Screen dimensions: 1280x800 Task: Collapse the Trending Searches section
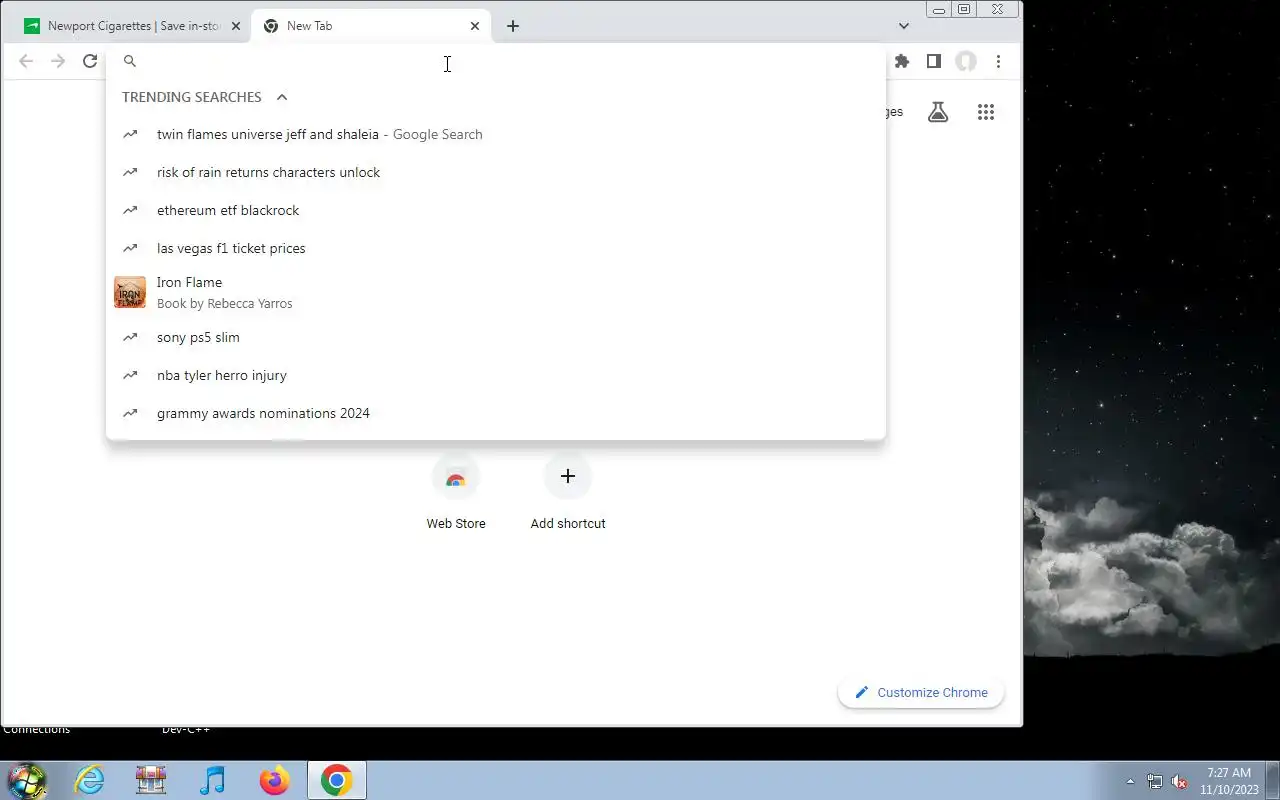pos(282,97)
